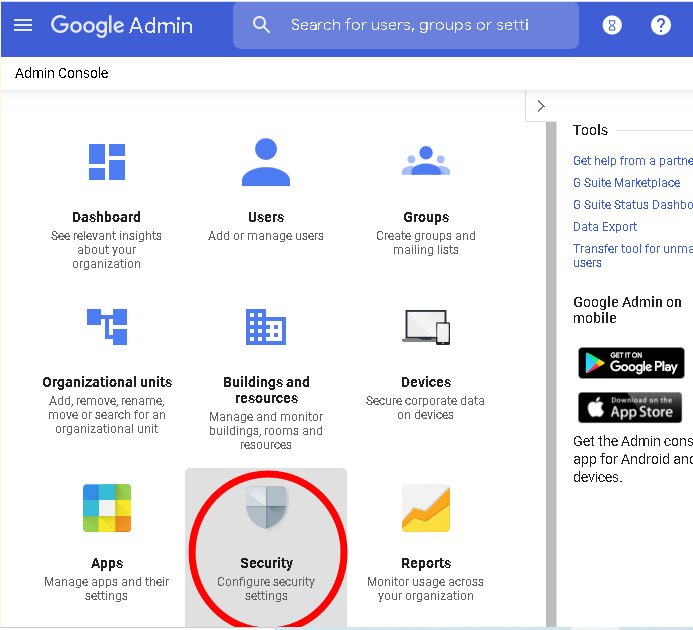Open Transfer tool for unmanaged users link
Screen dimensions: 693x630
(x=633, y=256)
